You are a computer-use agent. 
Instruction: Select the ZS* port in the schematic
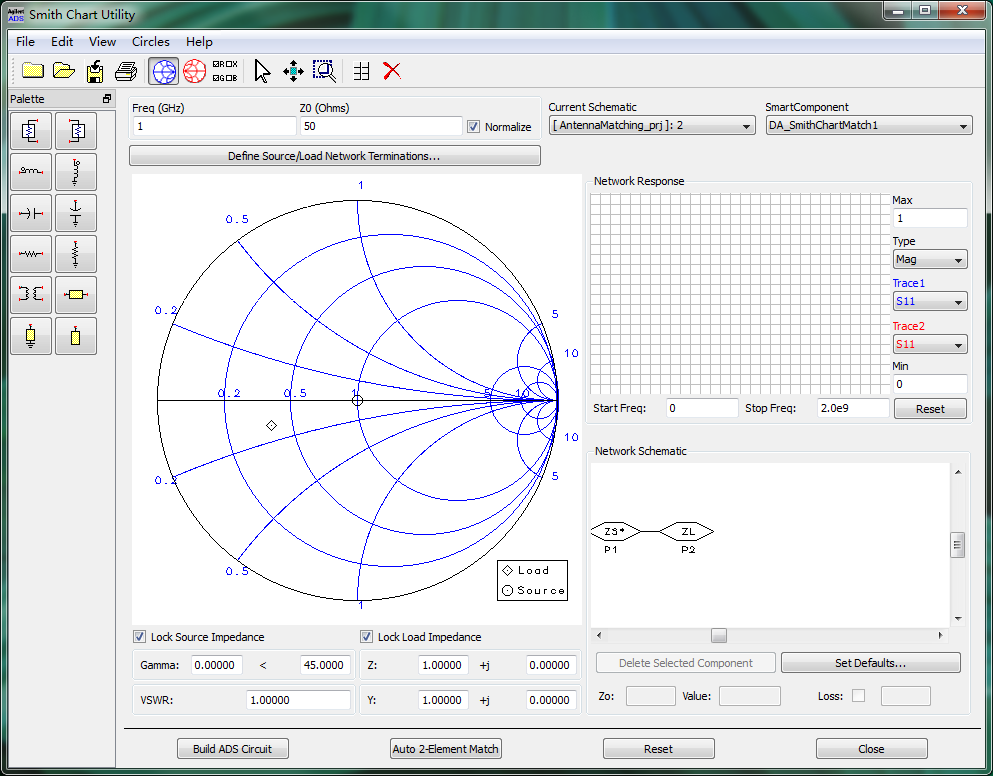tap(614, 531)
